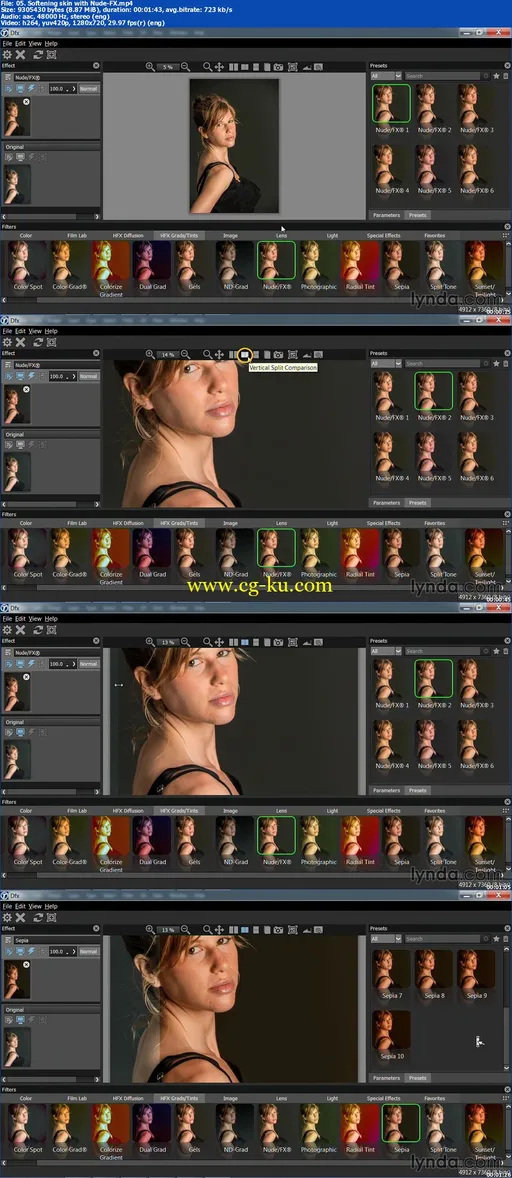Click the zoom-in magnifier in the 5 % zoom frame

point(150,67)
